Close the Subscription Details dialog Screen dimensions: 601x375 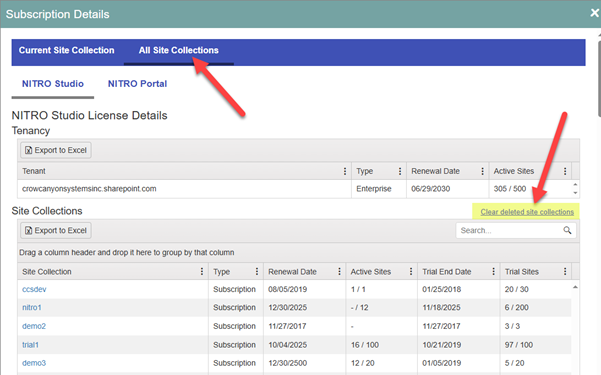(x=594, y=13)
